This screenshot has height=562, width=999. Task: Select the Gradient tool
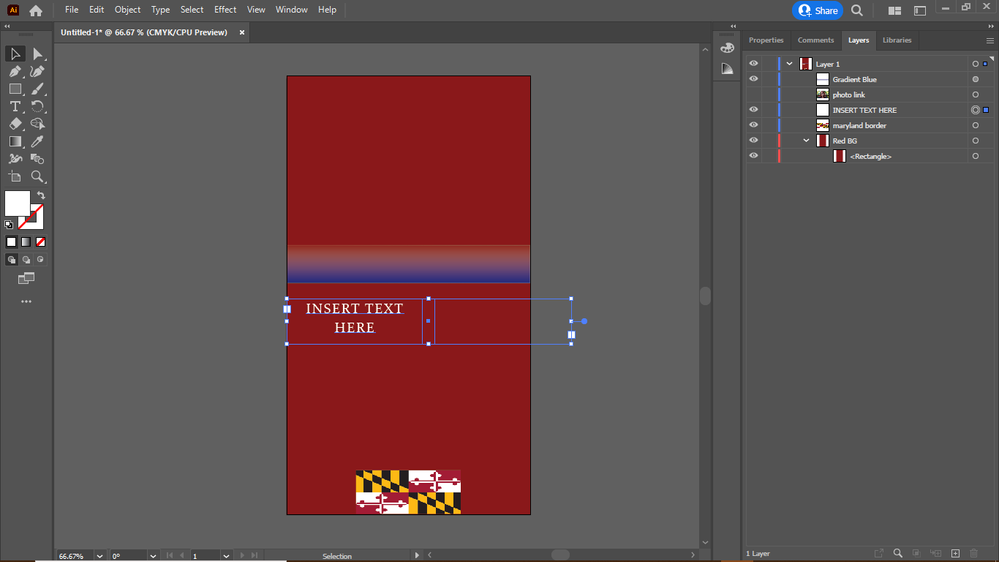pyautogui.click(x=15, y=142)
